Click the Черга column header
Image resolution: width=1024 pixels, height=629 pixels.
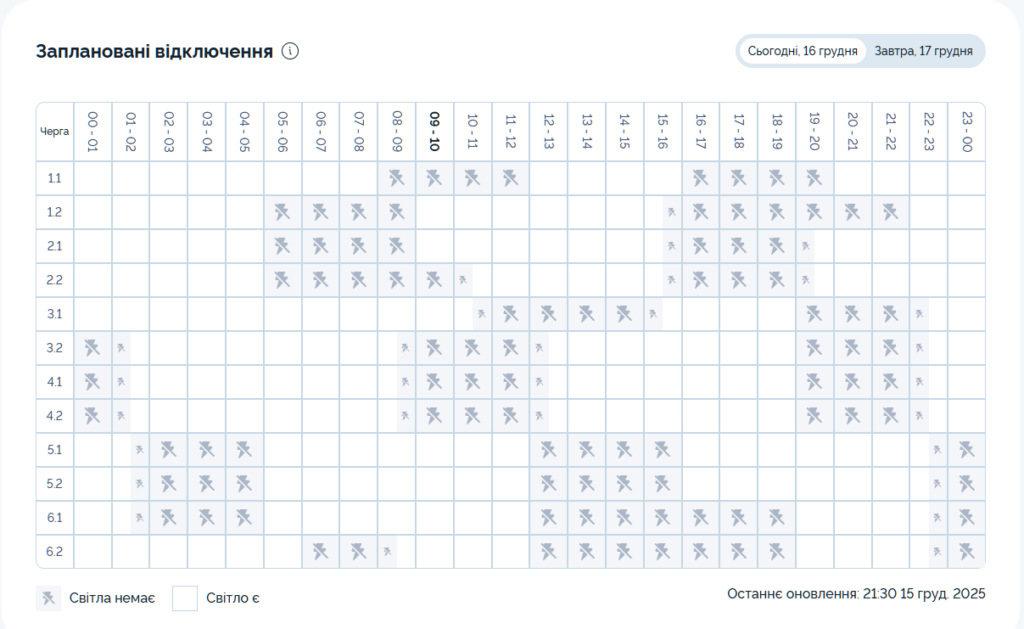coord(55,132)
